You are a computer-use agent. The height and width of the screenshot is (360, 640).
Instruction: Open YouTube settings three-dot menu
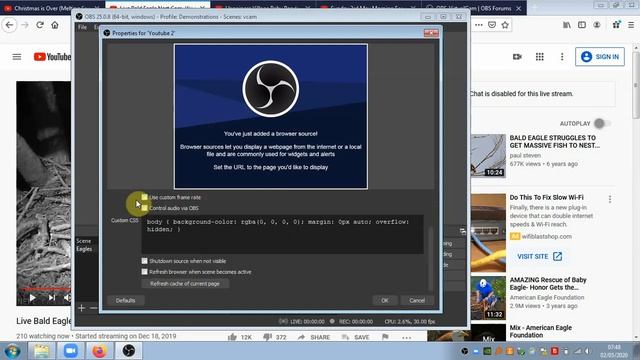click(562, 57)
